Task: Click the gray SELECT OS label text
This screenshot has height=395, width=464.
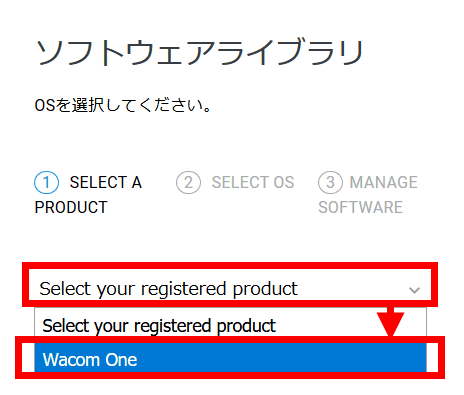Action: (x=253, y=182)
